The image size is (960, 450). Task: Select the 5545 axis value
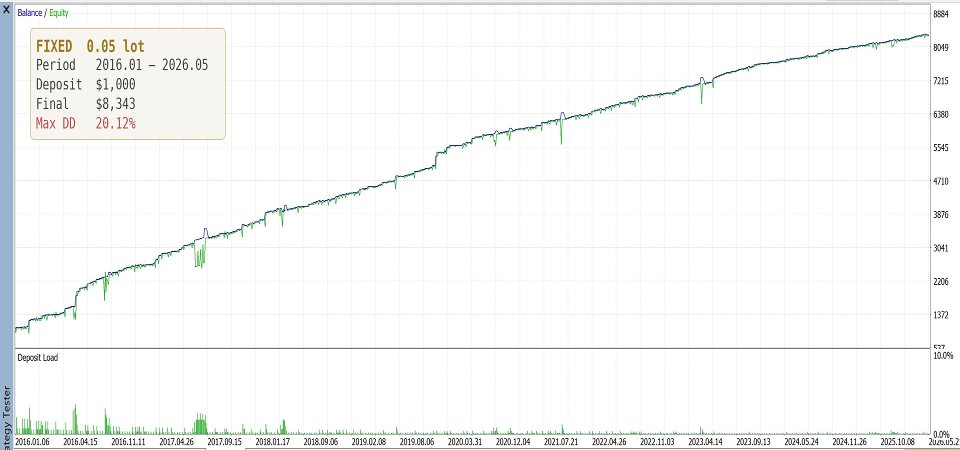point(940,148)
